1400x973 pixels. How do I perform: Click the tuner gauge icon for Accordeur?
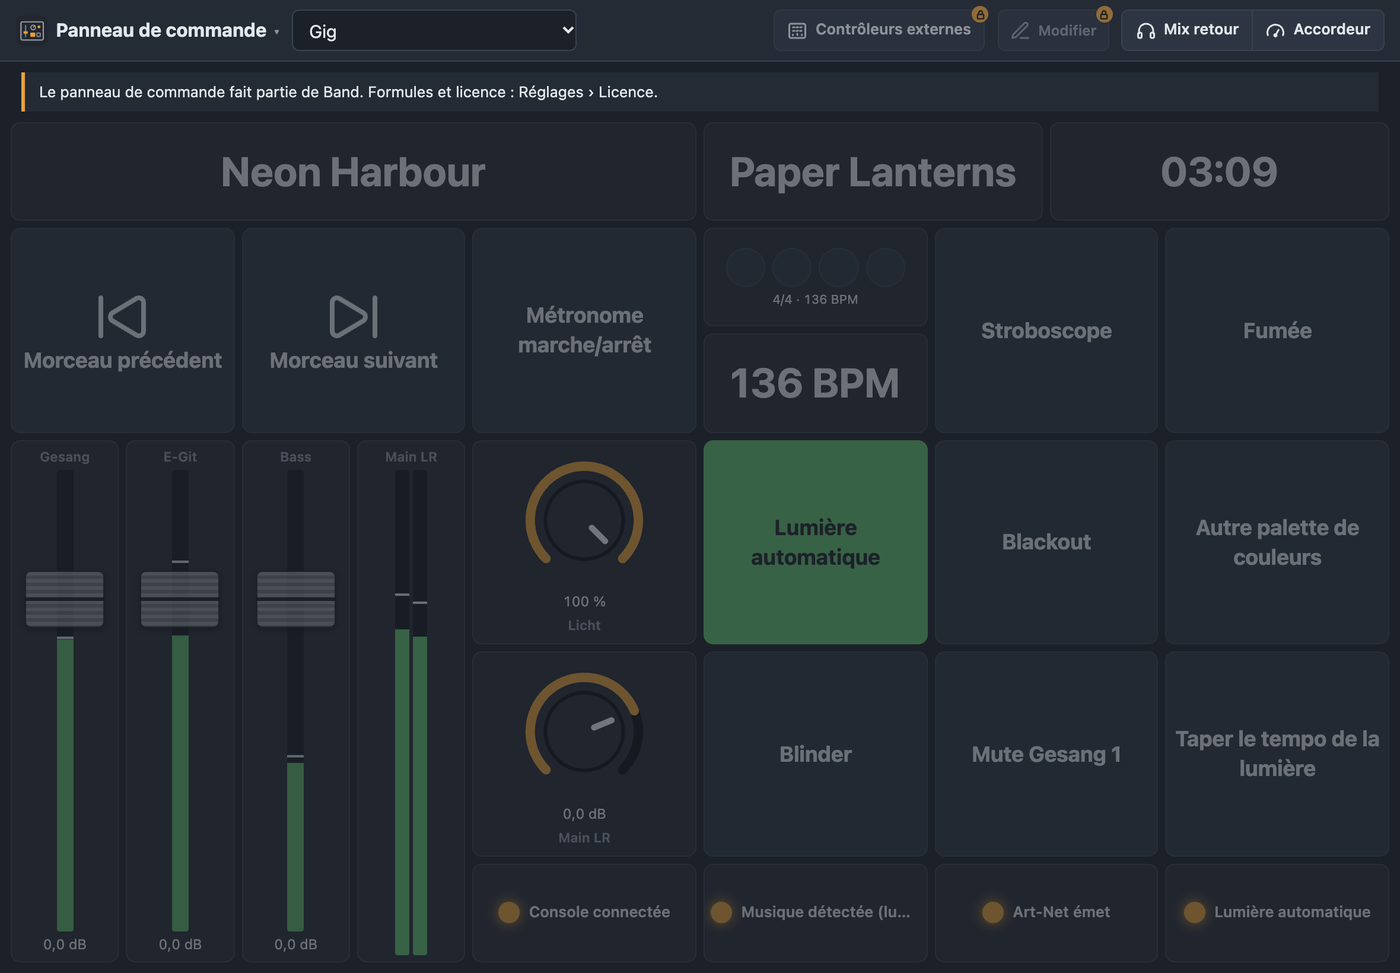[1275, 31]
